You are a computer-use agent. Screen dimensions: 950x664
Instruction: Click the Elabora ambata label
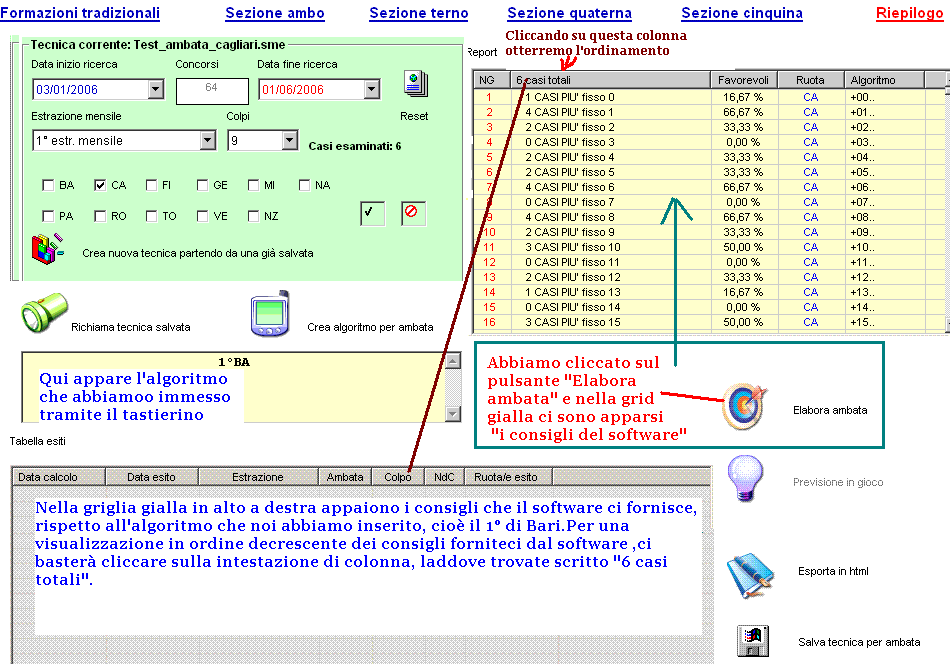pos(830,410)
